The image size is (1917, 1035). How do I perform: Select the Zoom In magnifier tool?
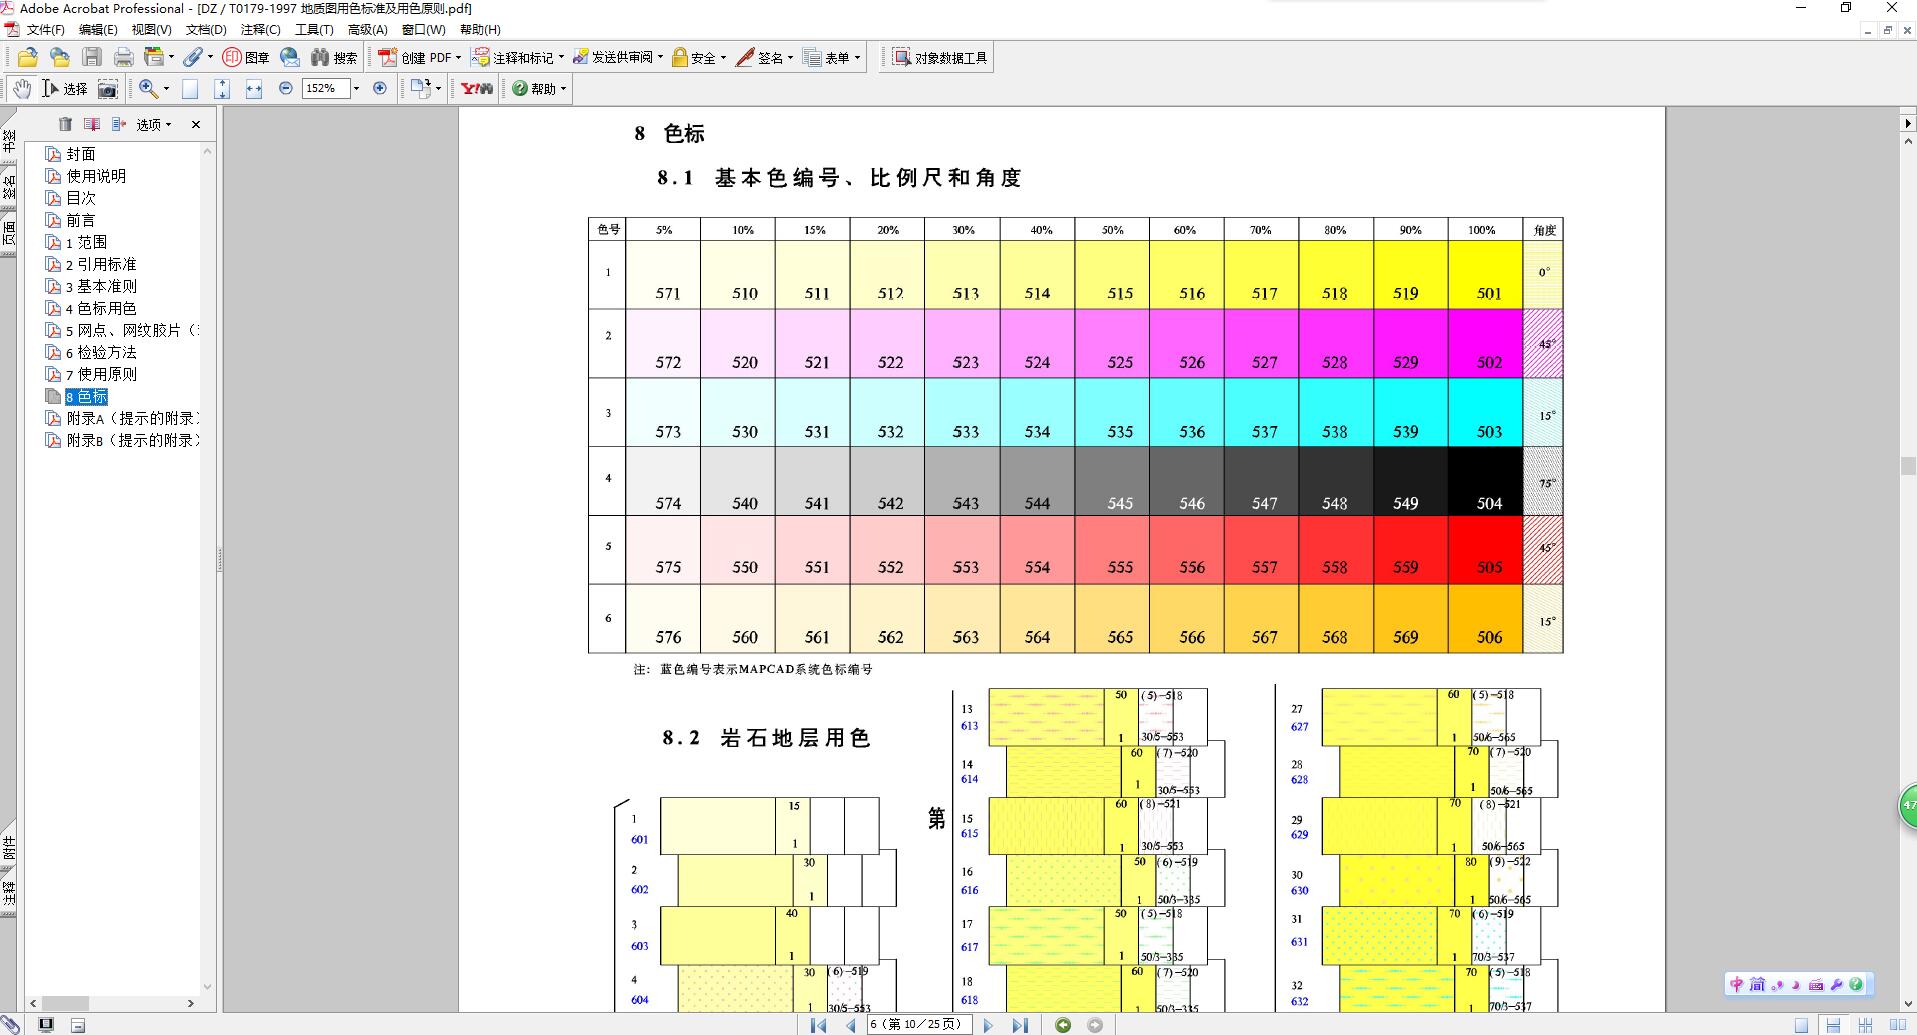[x=148, y=89]
